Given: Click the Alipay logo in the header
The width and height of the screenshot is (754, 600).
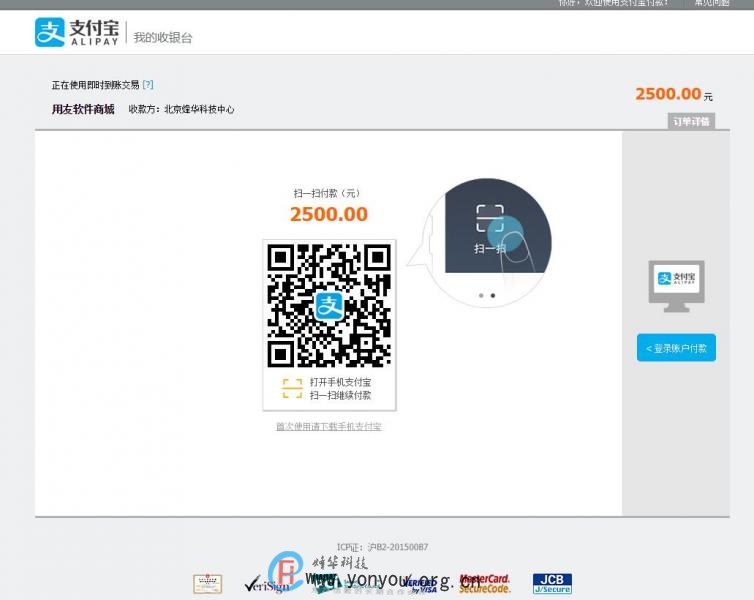Looking at the screenshot, I should pos(77,32).
